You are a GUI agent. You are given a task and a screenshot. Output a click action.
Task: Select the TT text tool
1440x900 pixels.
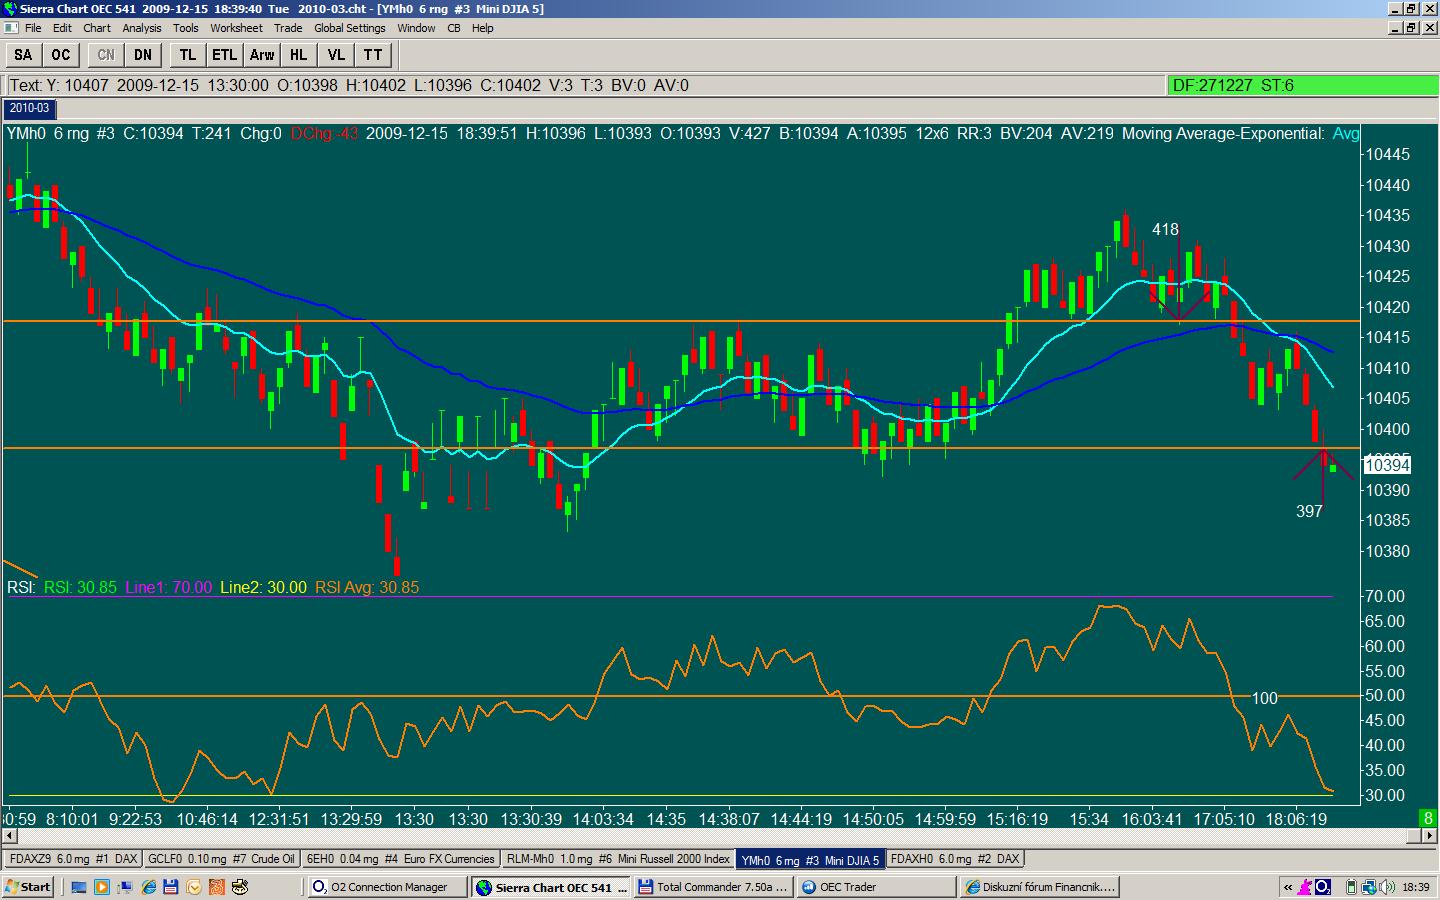(372, 55)
